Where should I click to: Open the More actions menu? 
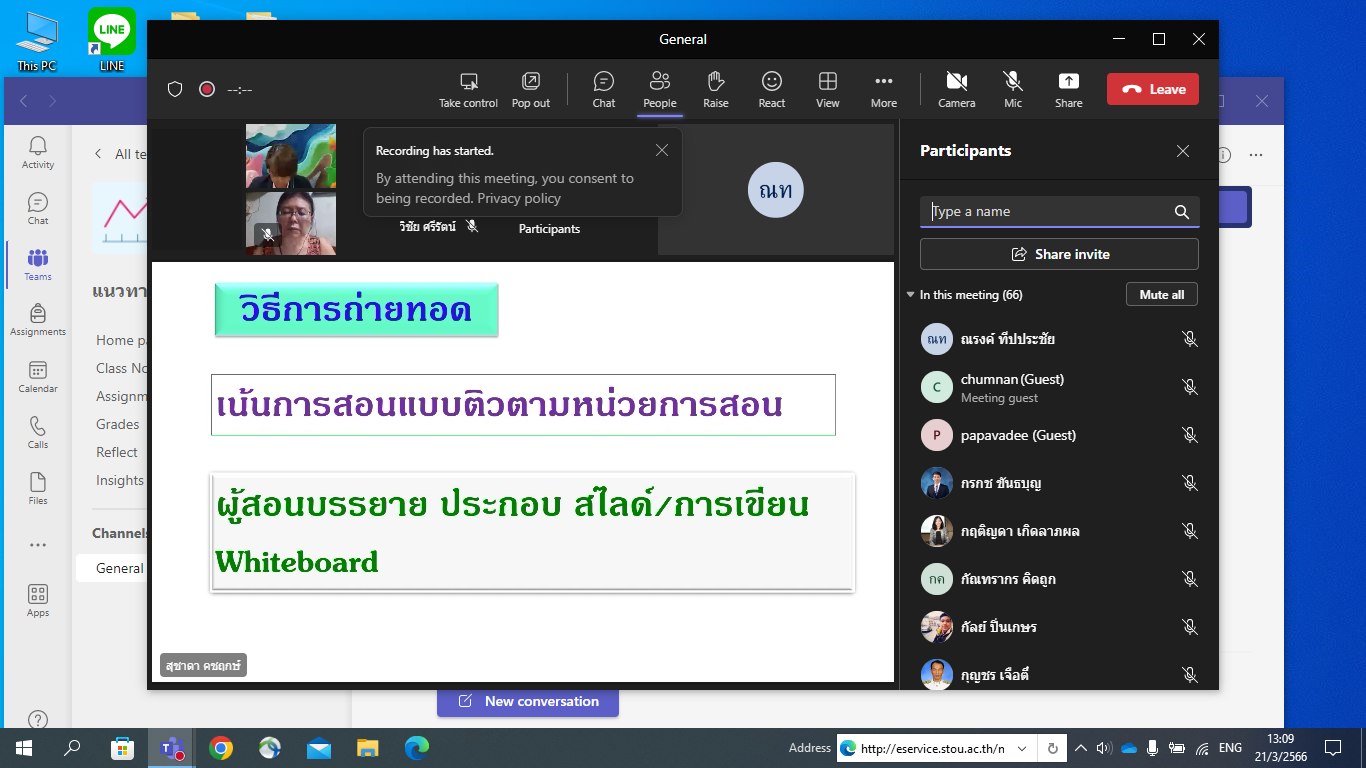click(x=884, y=89)
